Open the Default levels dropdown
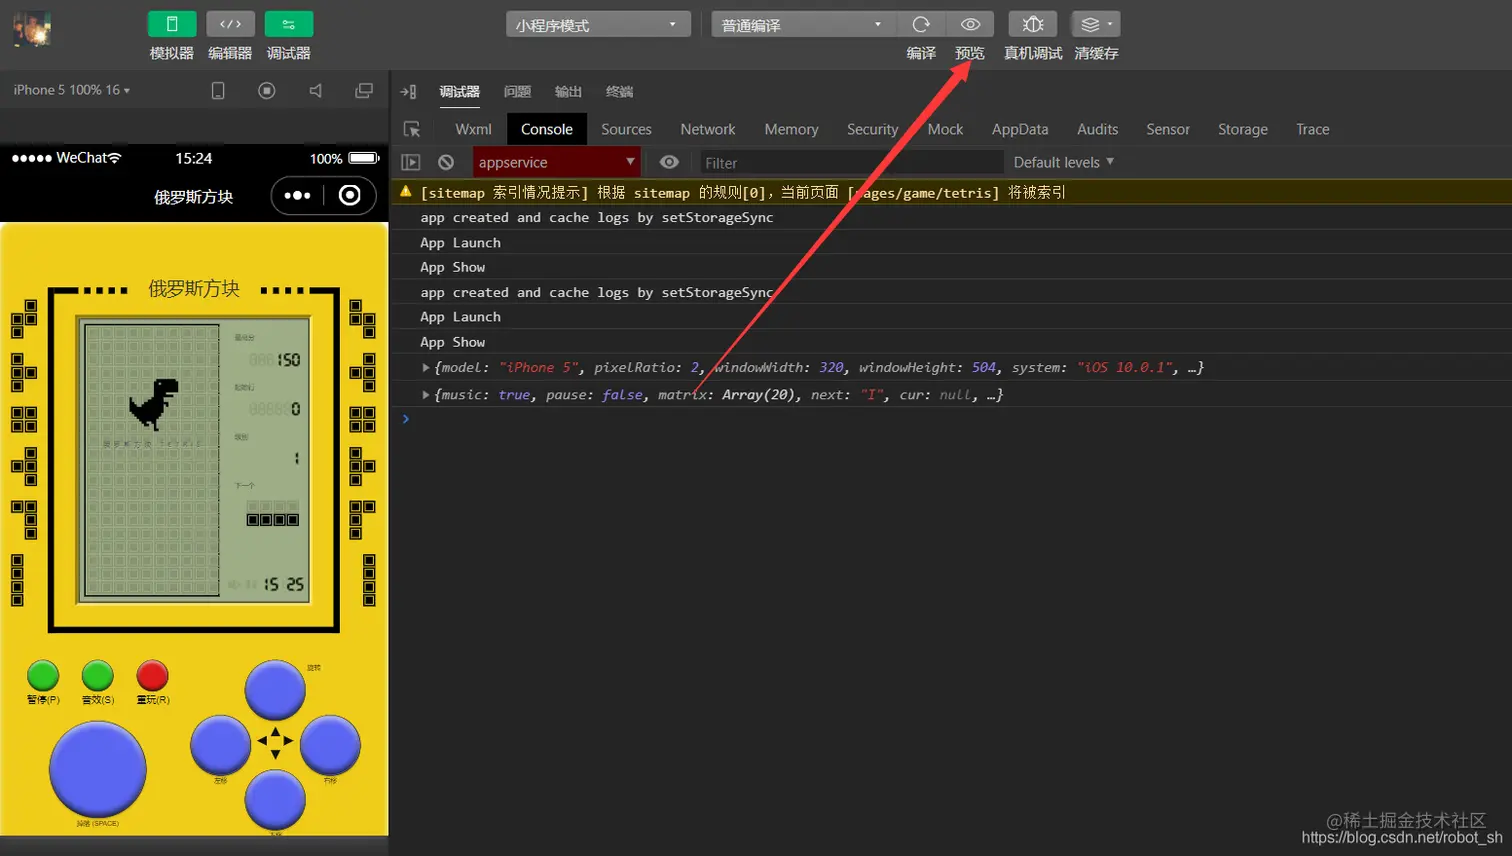The height and width of the screenshot is (856, 1512). click(1063, 162)
